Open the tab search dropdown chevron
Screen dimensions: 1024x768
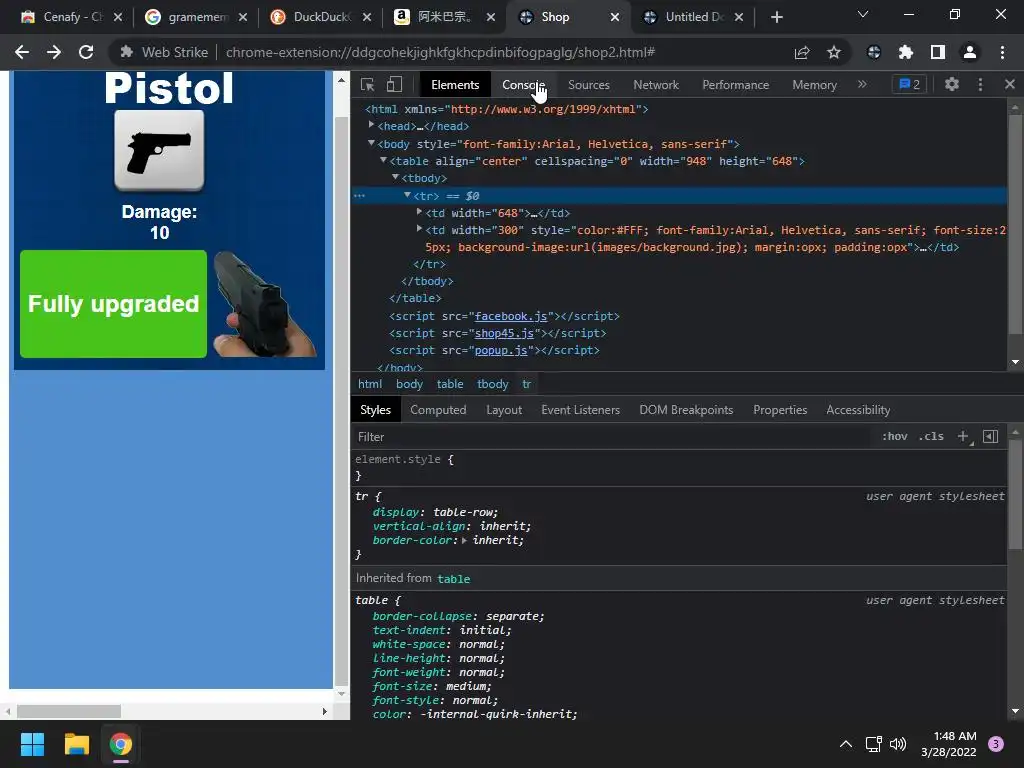[863, 14]
